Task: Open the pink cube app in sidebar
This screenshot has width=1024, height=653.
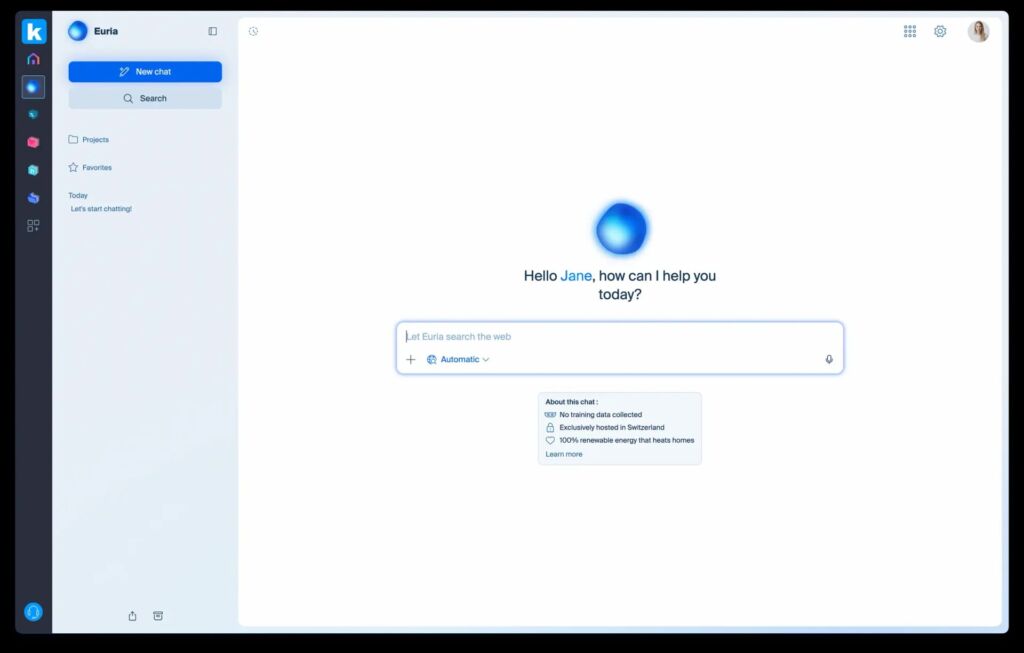Action: pyautogui.click(x=33, y=142)
